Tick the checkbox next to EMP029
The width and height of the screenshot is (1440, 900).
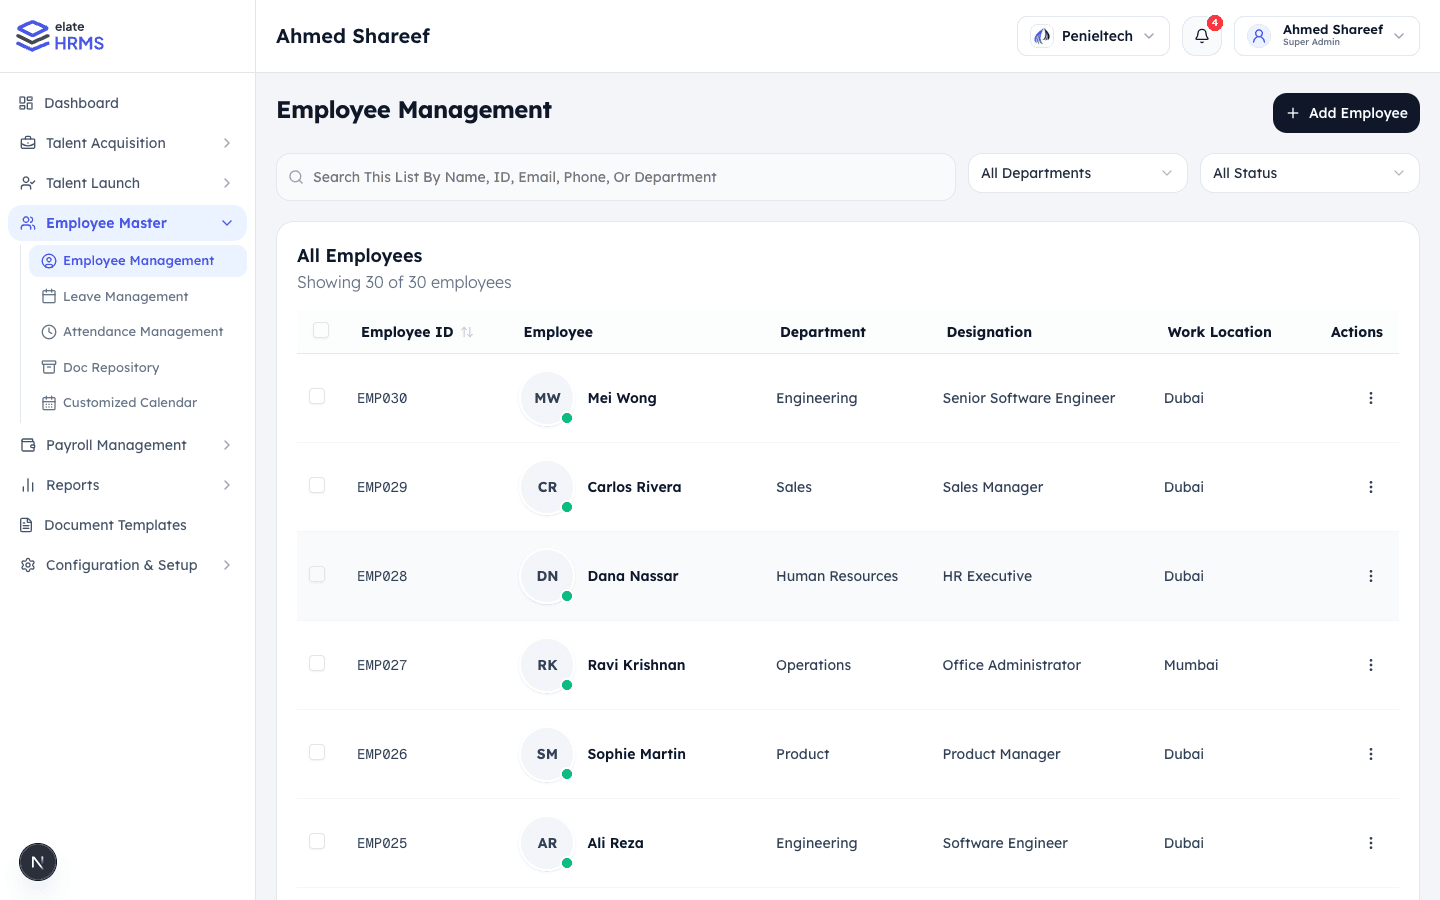click(317, 485)
